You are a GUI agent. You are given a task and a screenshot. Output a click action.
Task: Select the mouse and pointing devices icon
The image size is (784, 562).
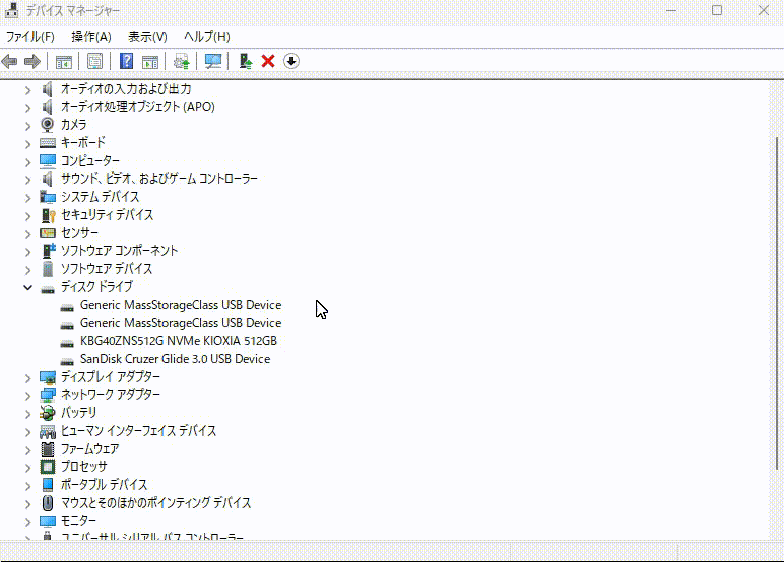(x=48, y=502)
